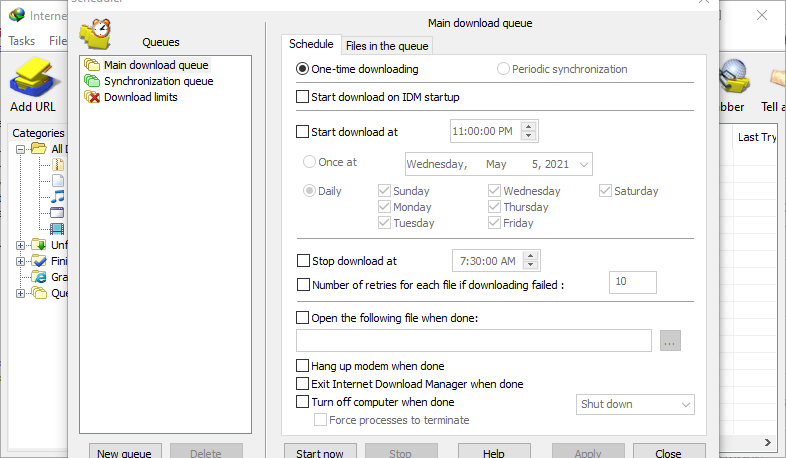
Task: Click the programs category window icon
Action: 57,212
